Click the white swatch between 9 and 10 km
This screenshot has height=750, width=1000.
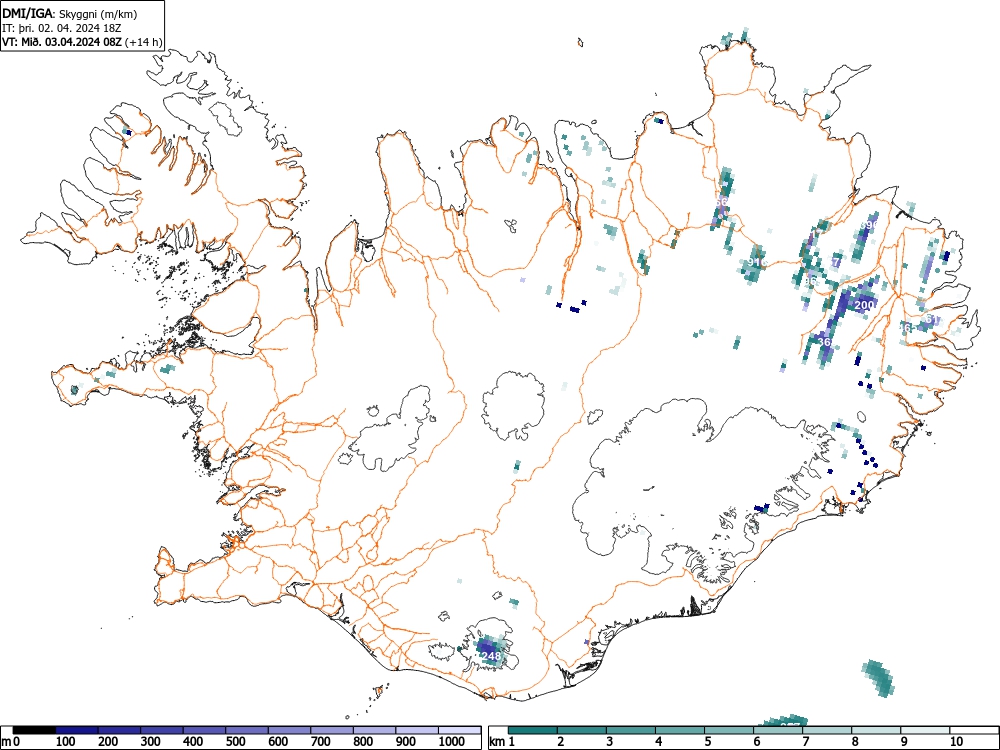click(925, 730)
